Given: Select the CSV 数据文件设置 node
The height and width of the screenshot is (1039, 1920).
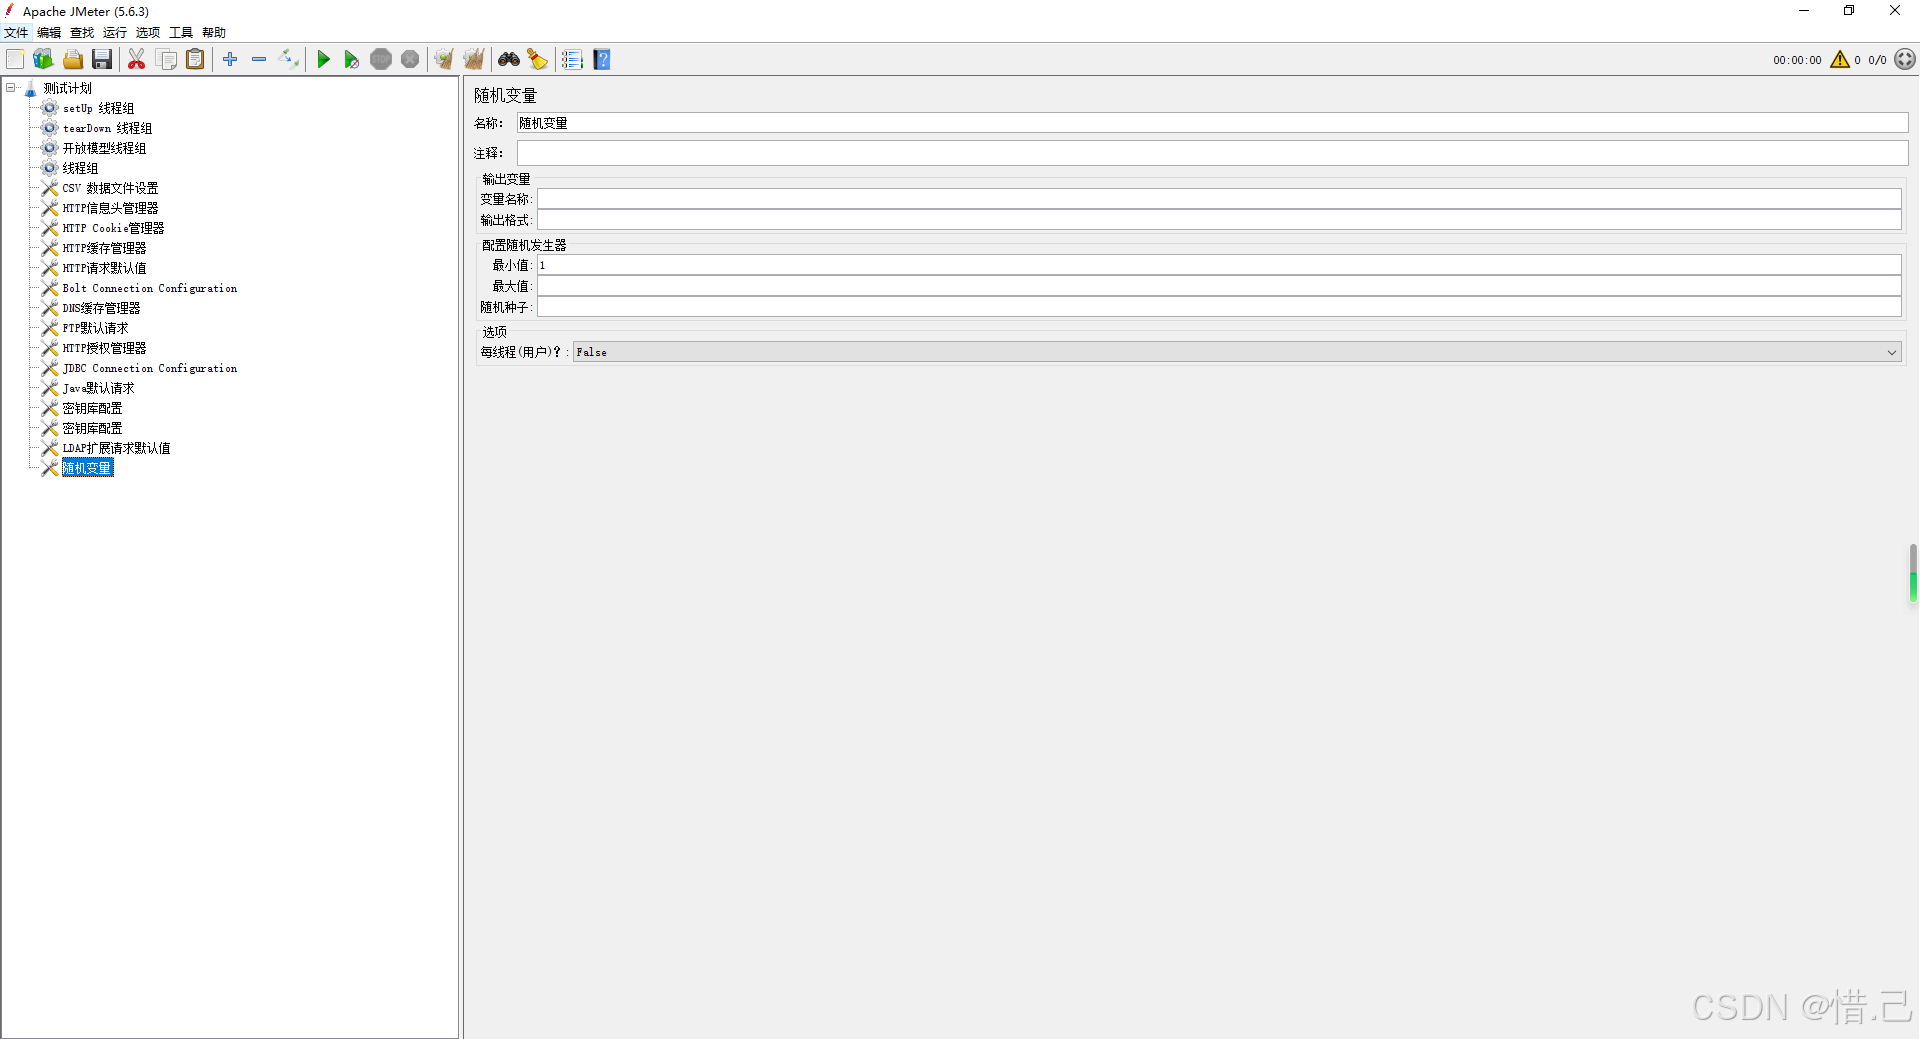Looking at the screenshot, I should 110,188.
